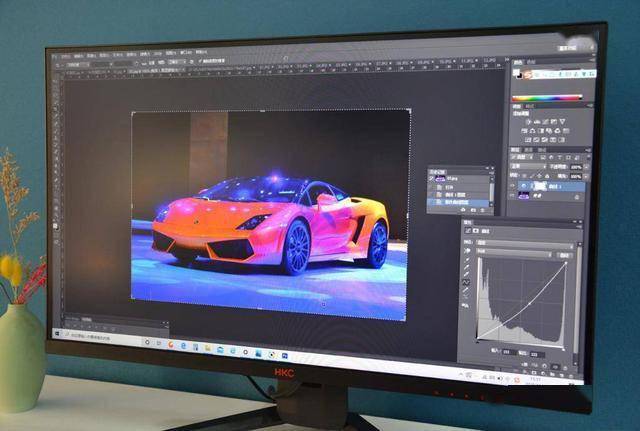Click the on-image adjustment tool in Curves panel
This screenshot has width=640, height=431.
pyautogui.click(x=467, y=251)
